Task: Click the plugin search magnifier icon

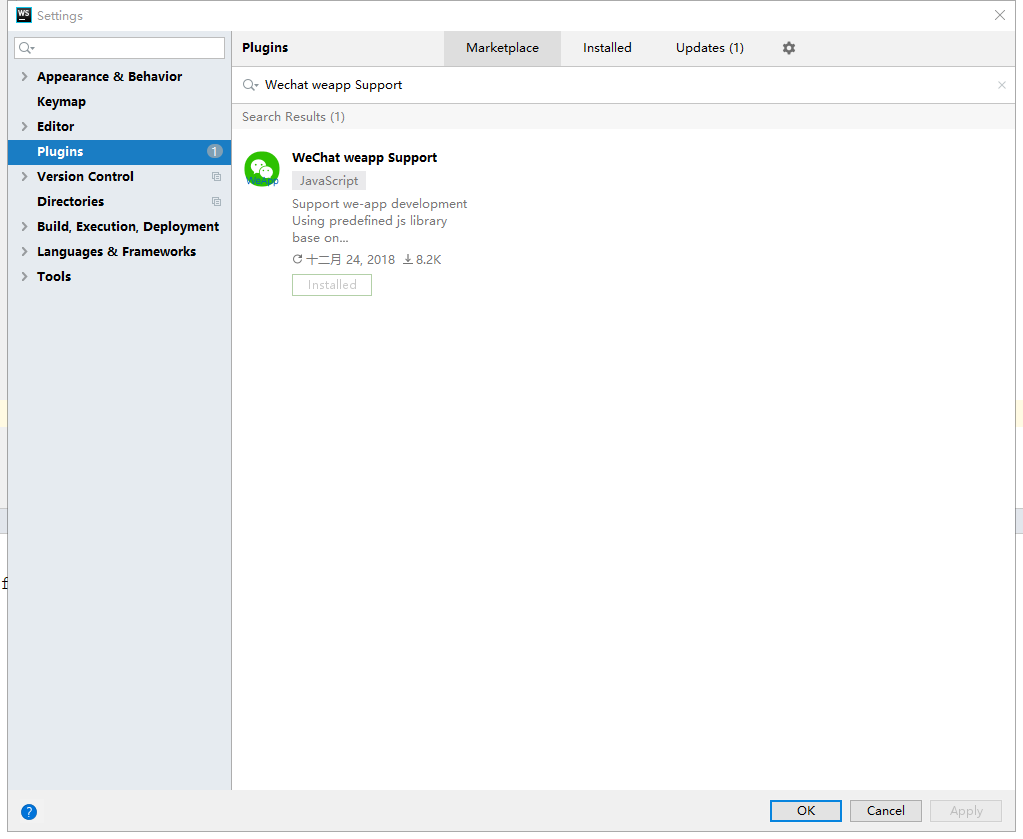Action: [x=250, y=85]
